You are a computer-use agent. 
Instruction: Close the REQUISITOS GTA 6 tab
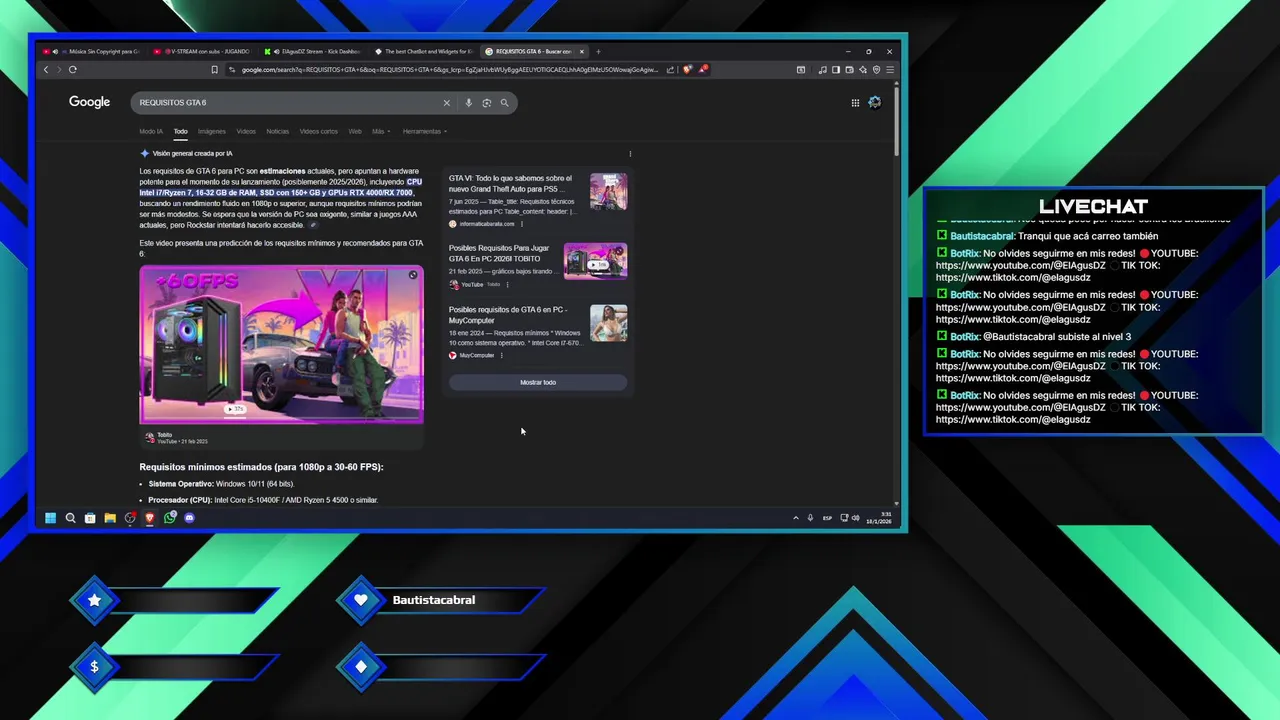click(582, 51)
